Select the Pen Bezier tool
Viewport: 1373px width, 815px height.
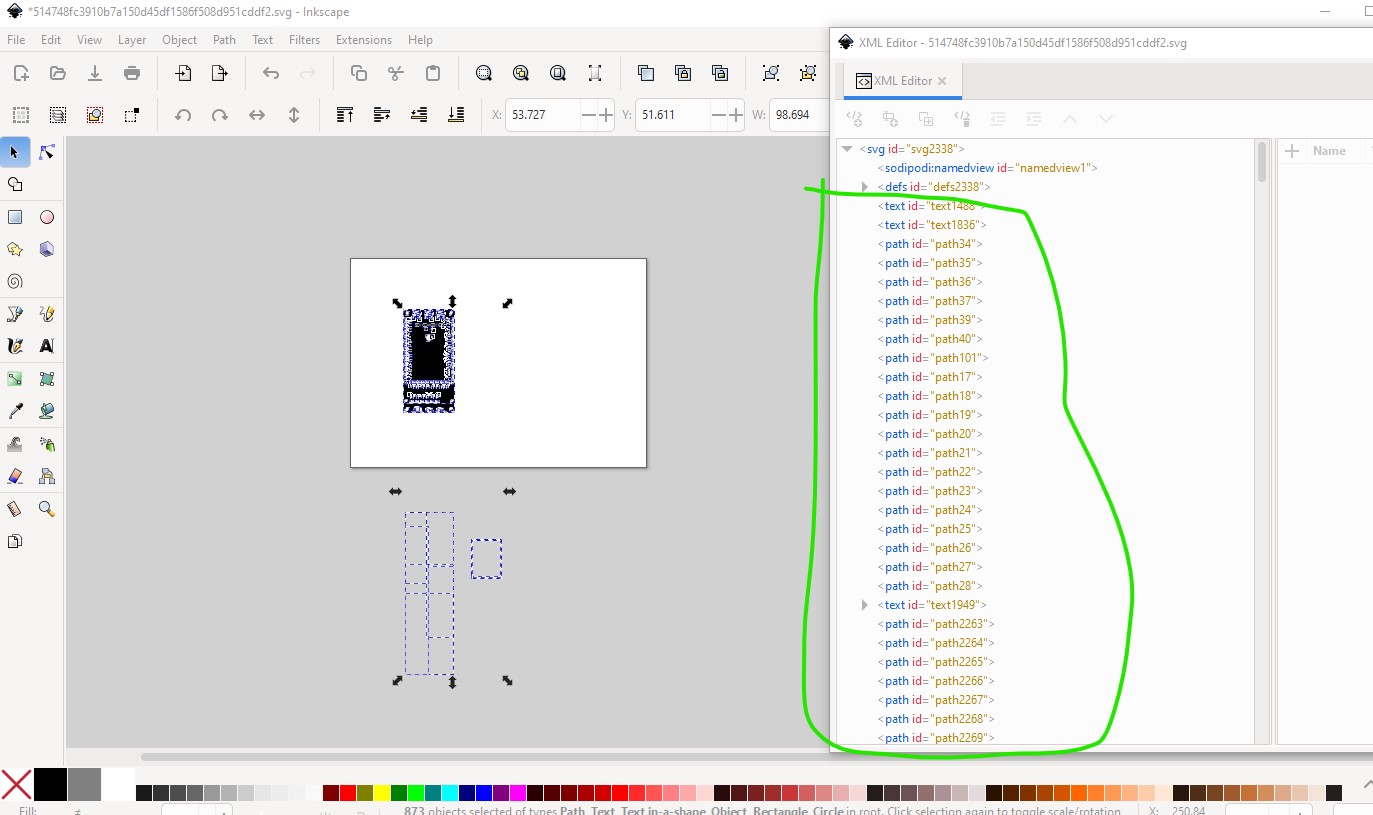click(x=15, y=314)
